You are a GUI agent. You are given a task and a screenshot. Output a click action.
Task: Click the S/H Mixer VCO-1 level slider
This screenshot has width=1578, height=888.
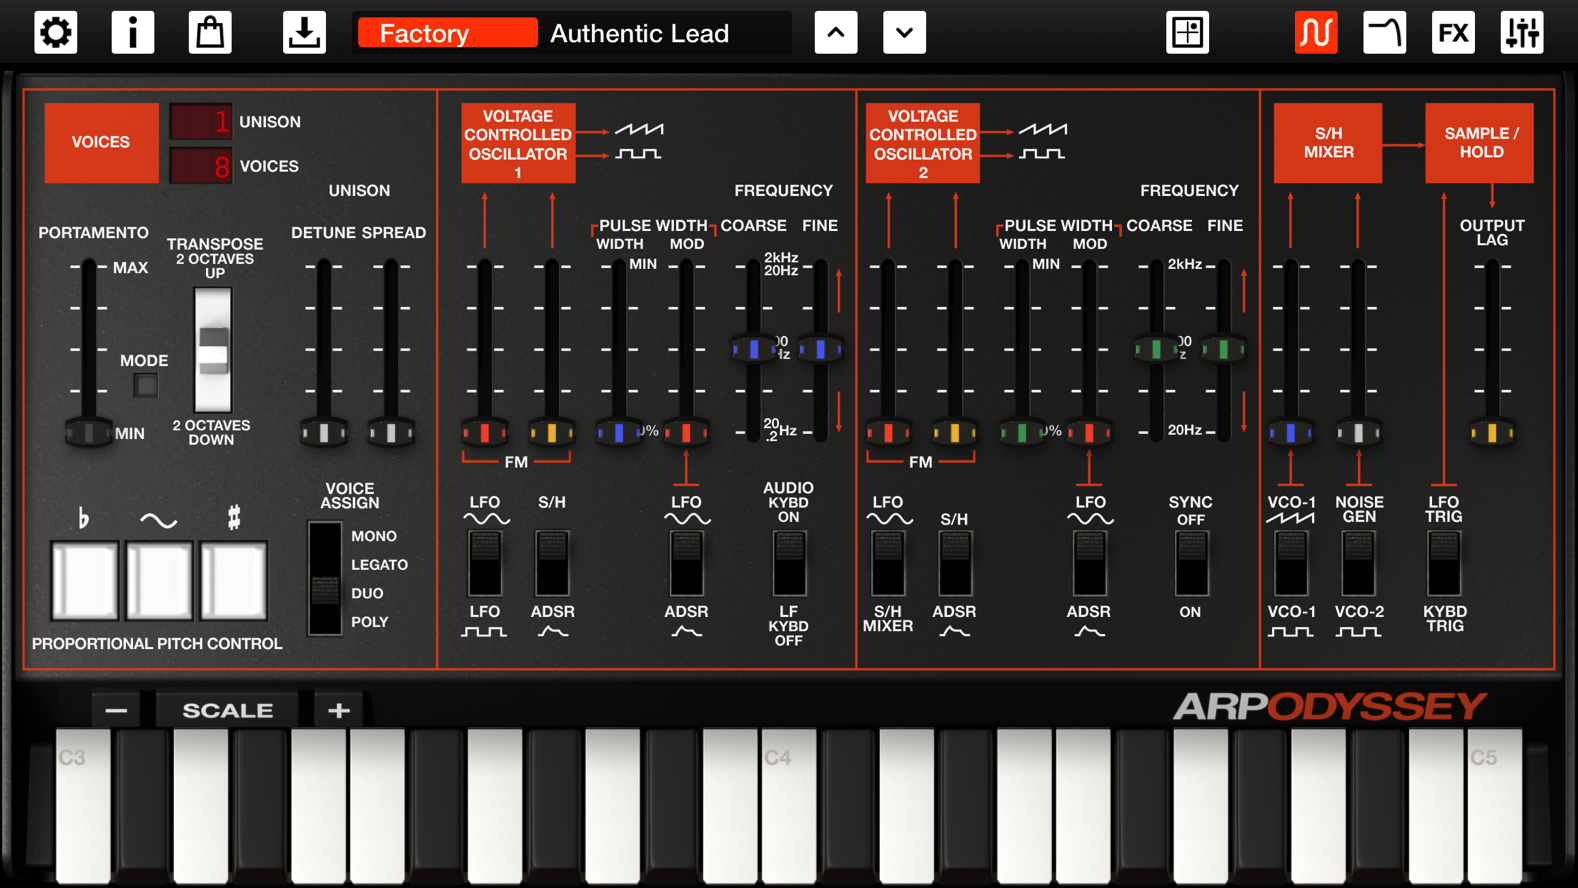pyautogui.click(x=1291, y=432)
